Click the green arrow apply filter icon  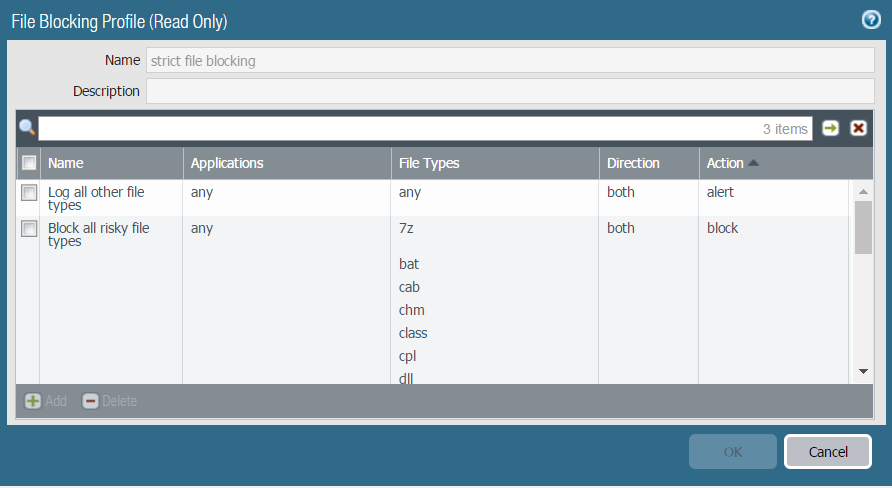(x=830, y=128)
